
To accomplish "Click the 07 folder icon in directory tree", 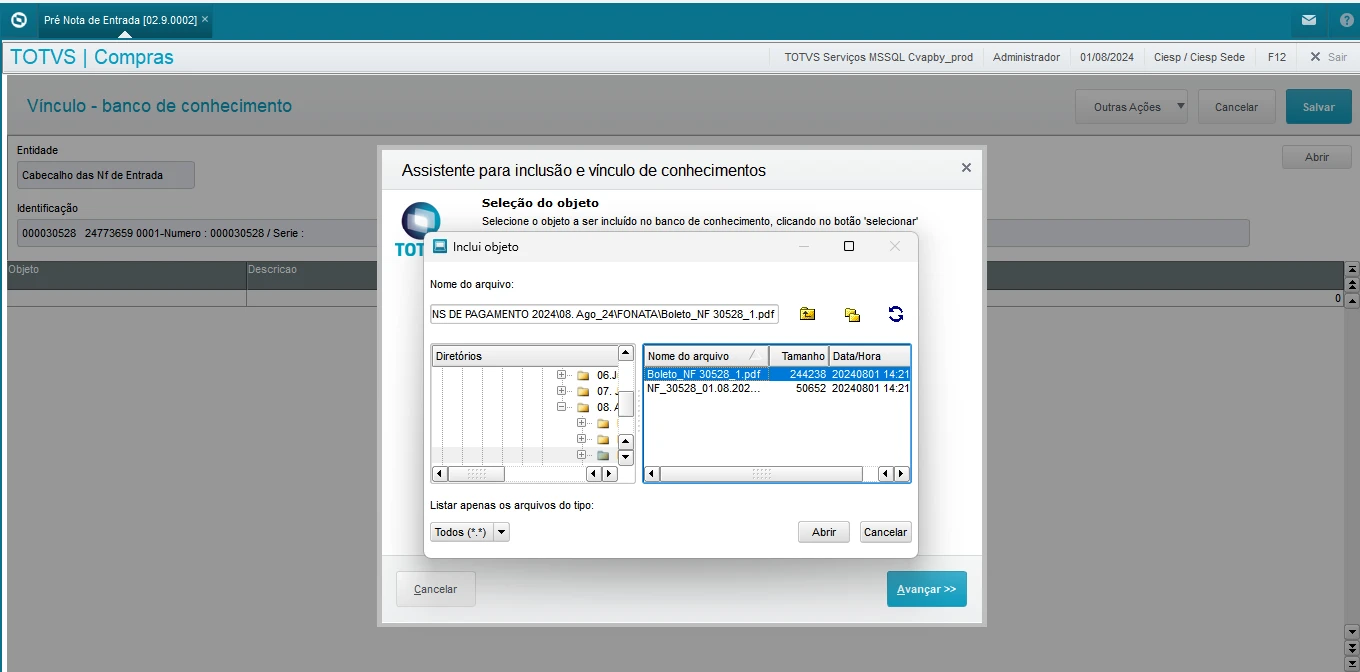I will pyautogui.click(x=583, y=391).
